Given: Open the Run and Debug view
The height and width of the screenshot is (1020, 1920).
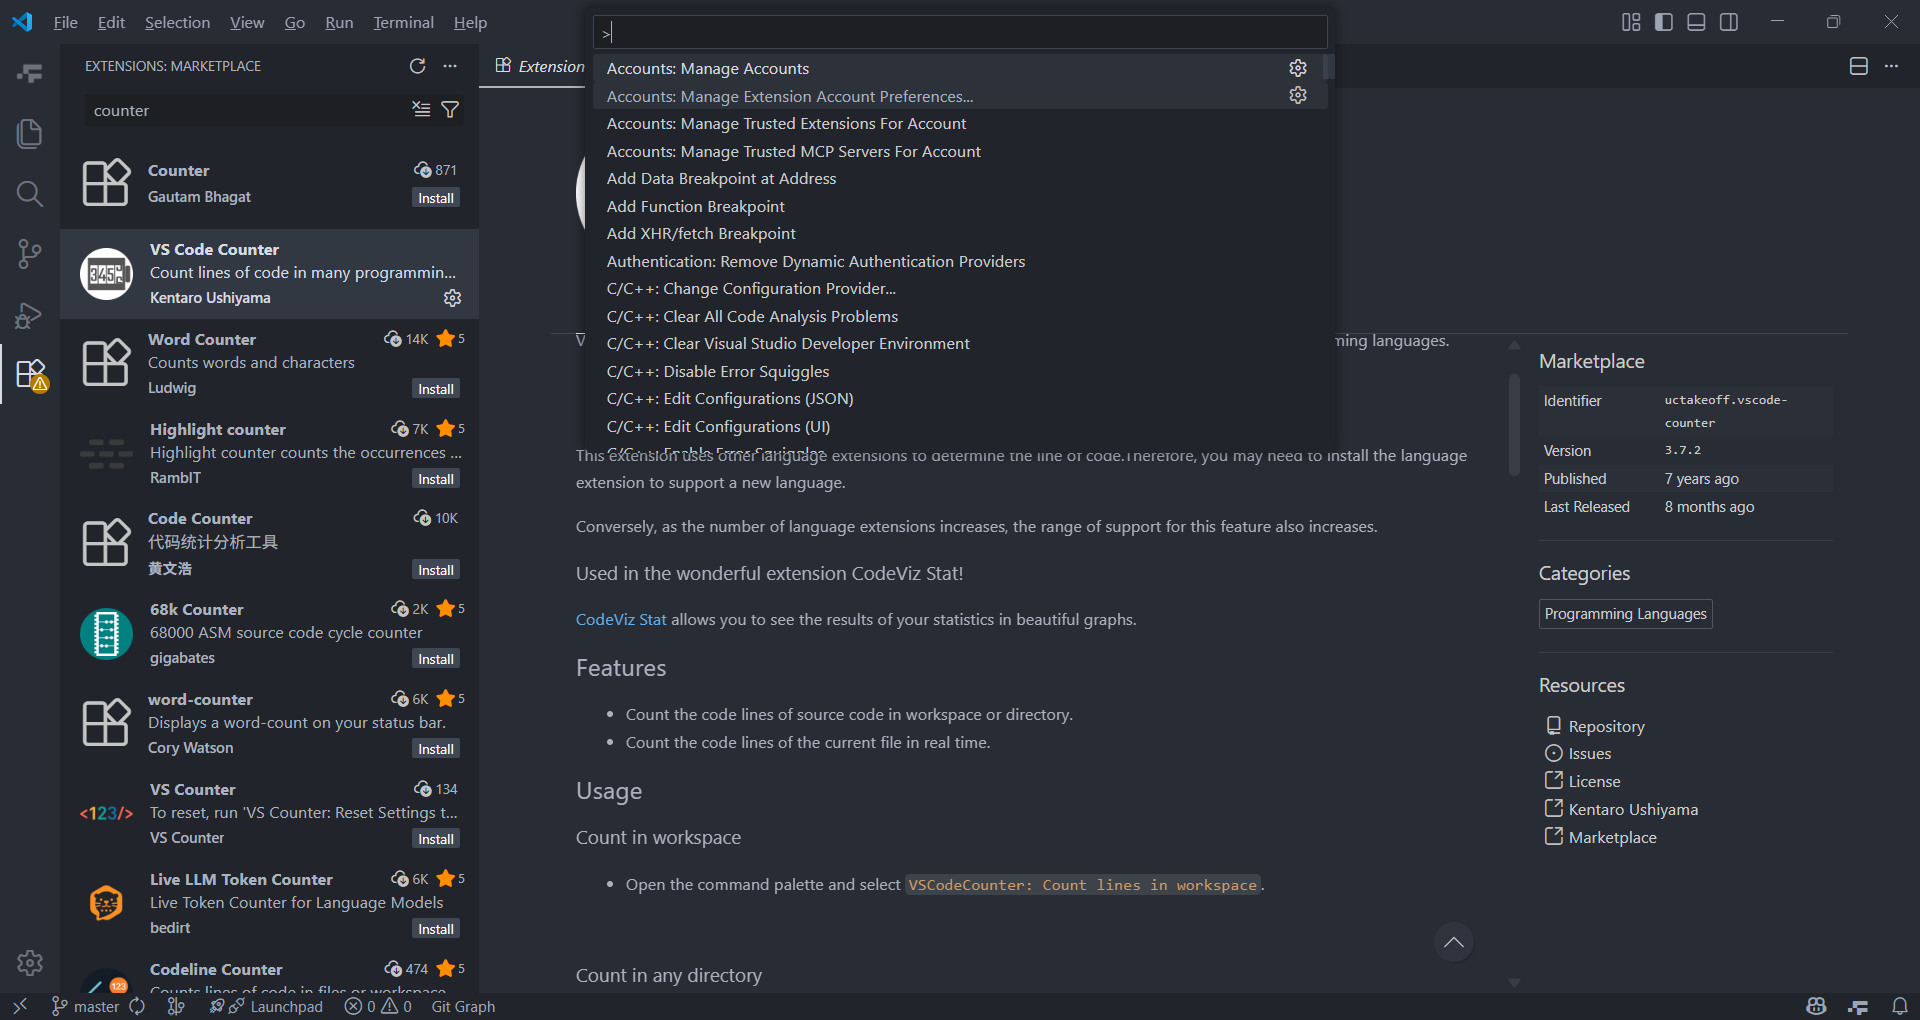Looking at the screenshot, I should [x=30, y=315].
